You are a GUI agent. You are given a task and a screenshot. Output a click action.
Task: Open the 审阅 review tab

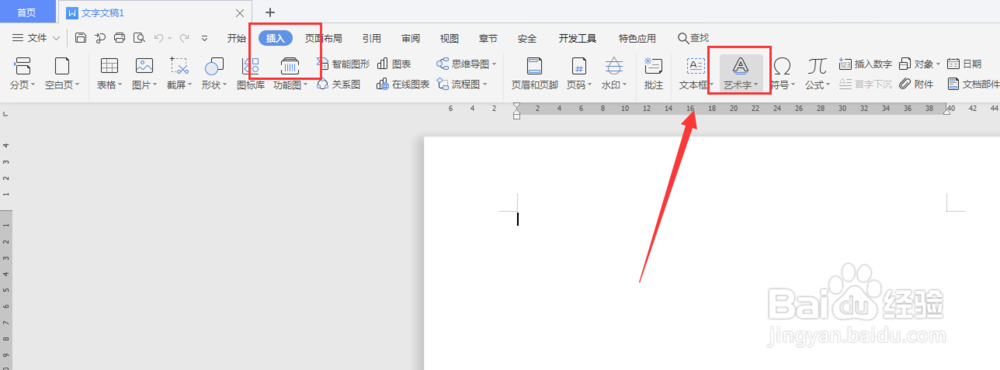coord(411,38)
